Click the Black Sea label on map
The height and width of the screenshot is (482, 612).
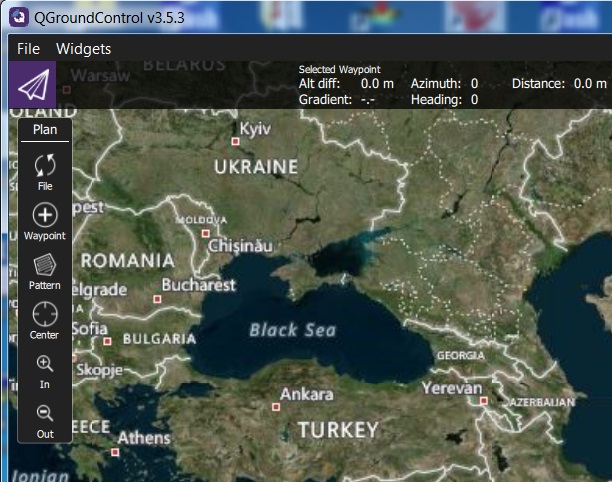tap(292, 330)
